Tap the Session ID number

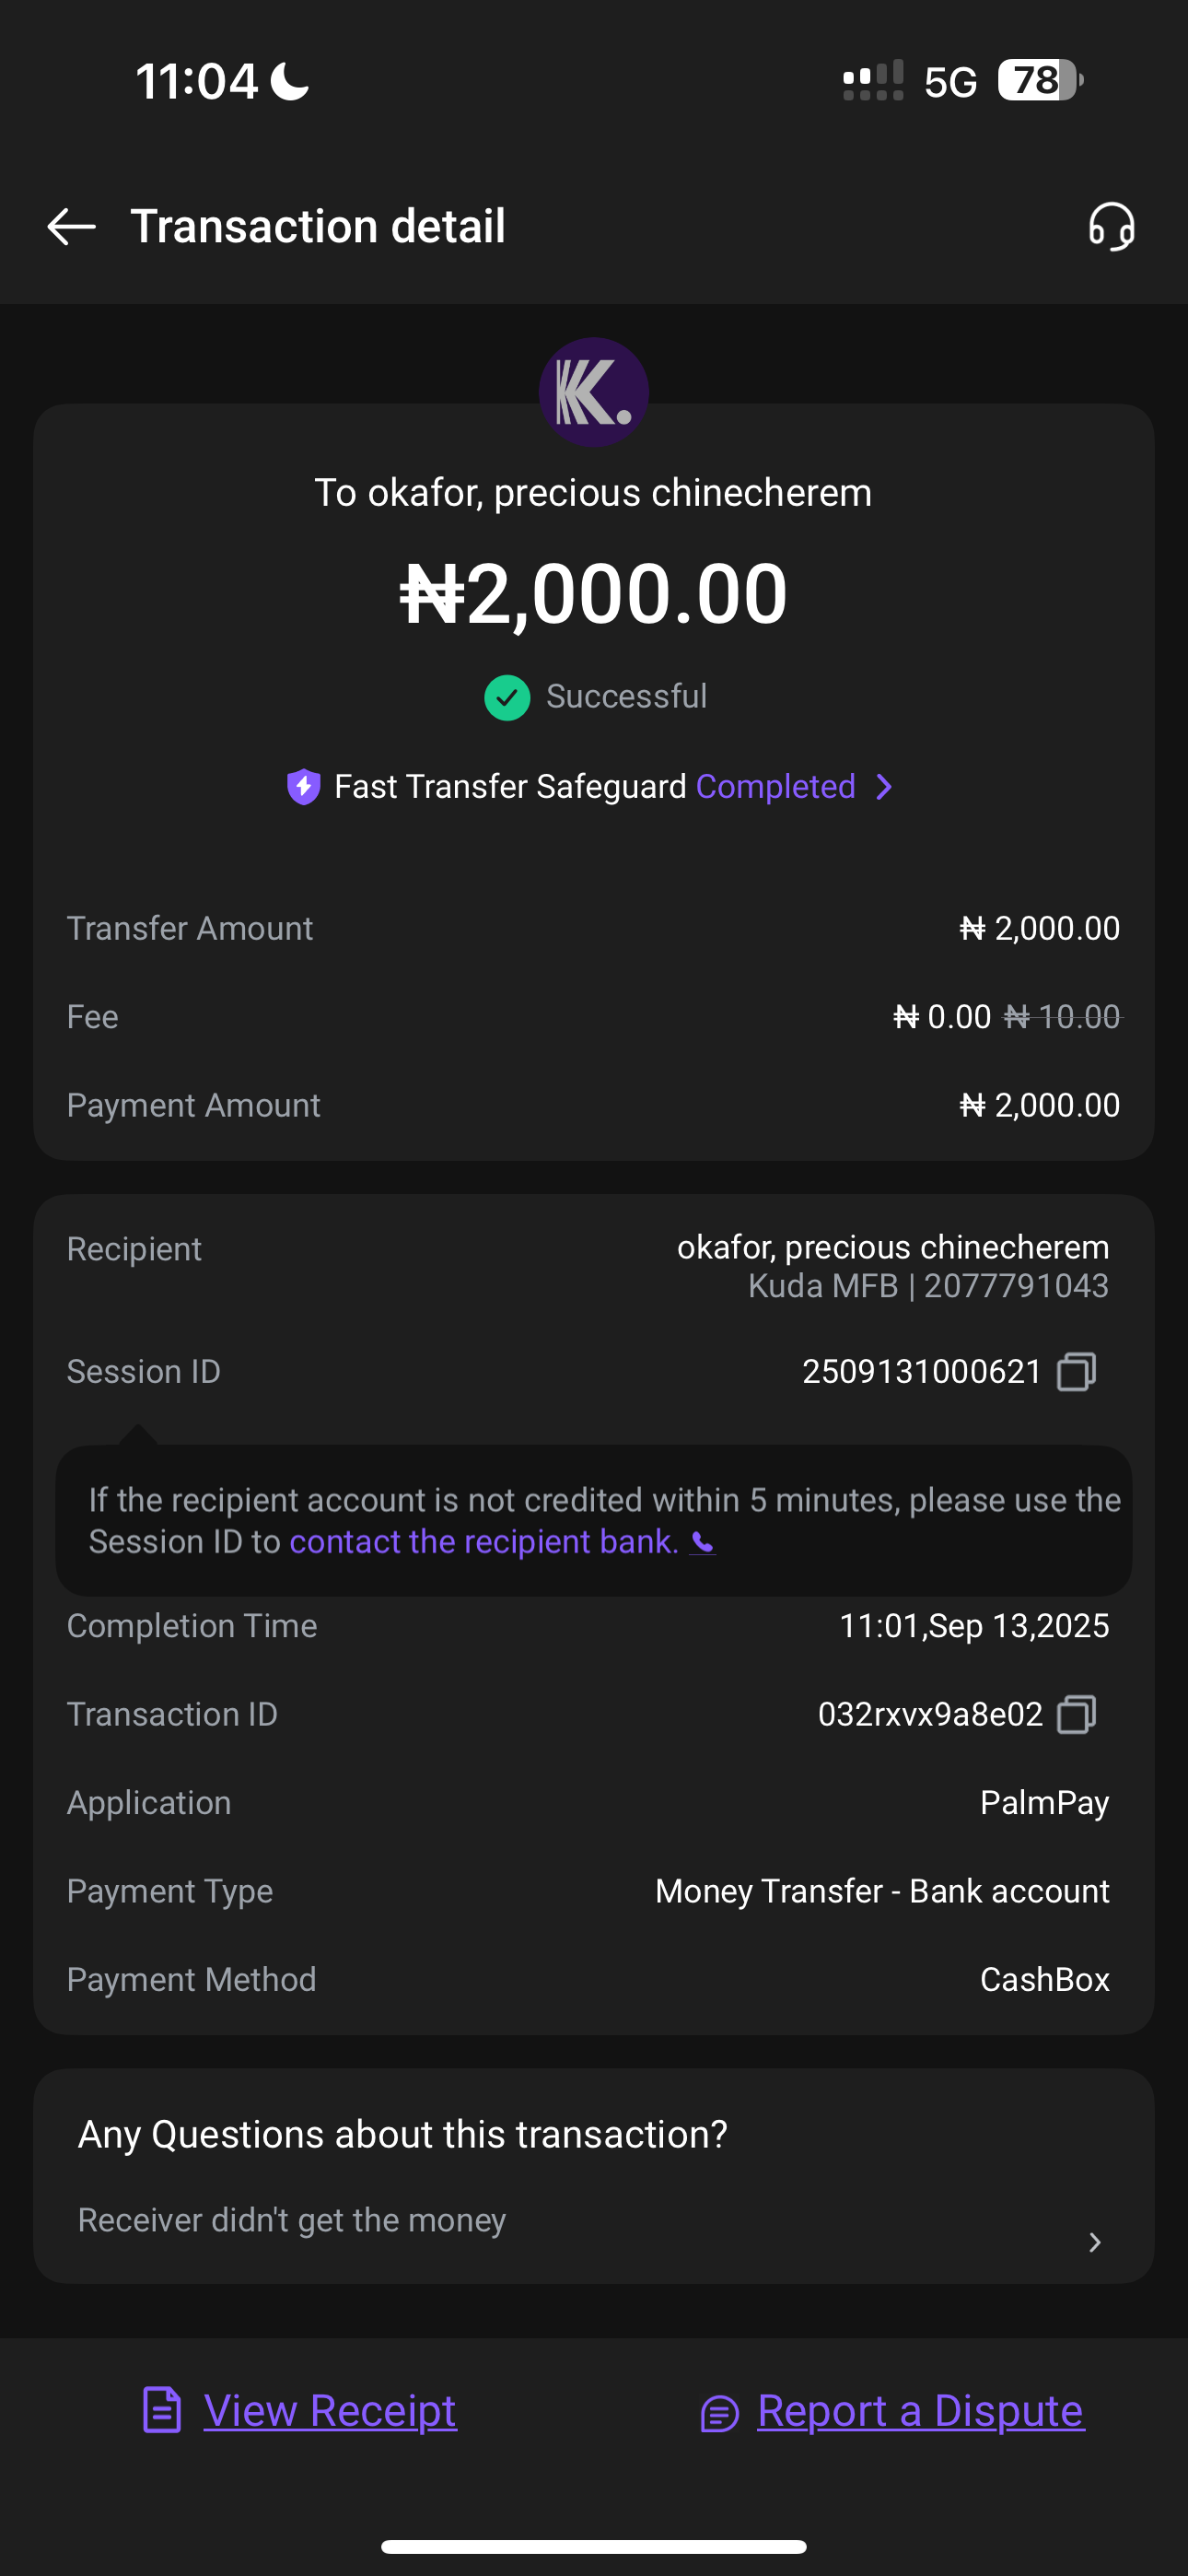click(921, 1371)
